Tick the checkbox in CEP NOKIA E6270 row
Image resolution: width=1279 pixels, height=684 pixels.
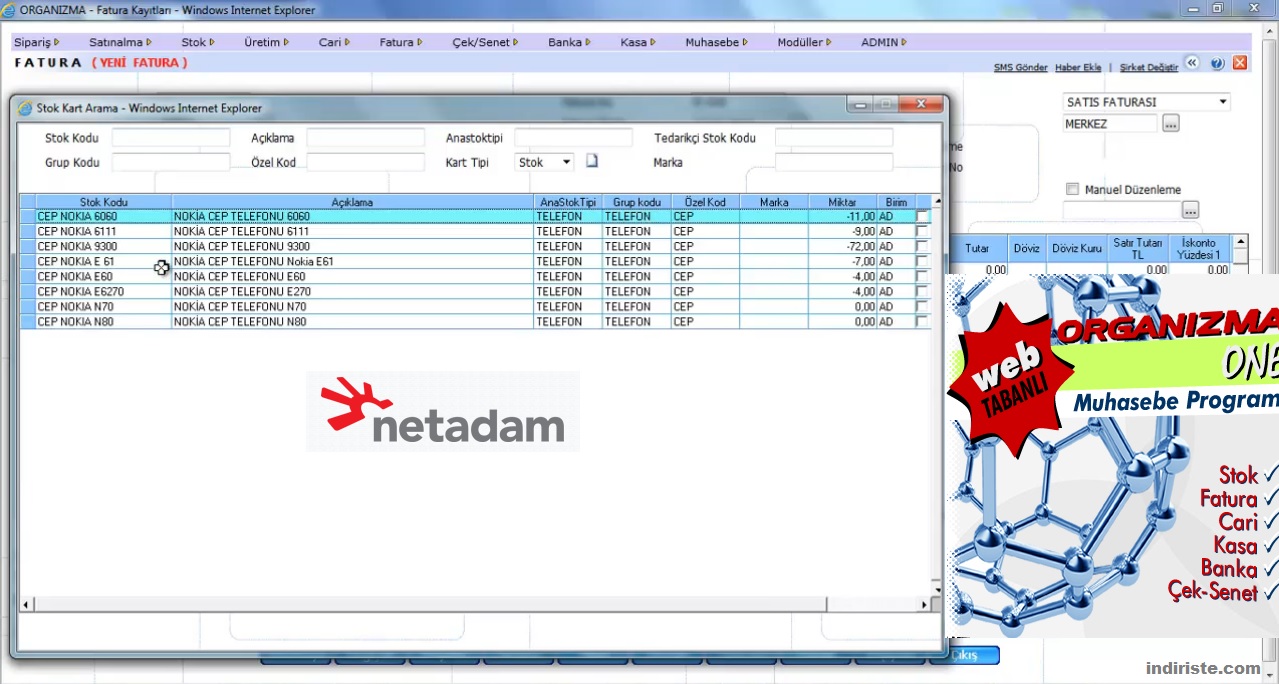(x=922, y=291)
